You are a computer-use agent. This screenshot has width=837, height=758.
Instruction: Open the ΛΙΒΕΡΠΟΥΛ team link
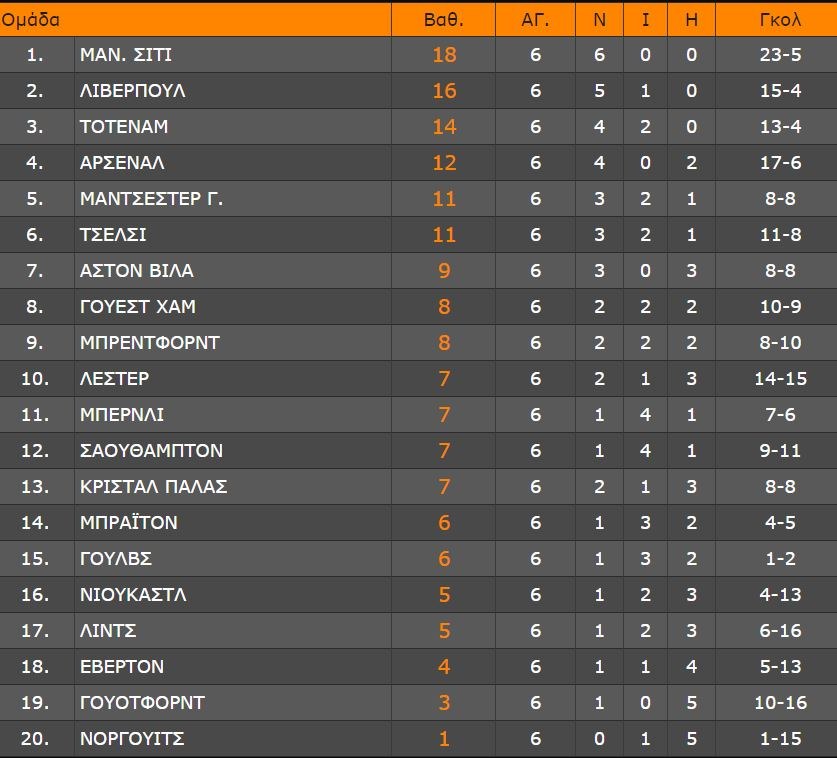point(133,91)
